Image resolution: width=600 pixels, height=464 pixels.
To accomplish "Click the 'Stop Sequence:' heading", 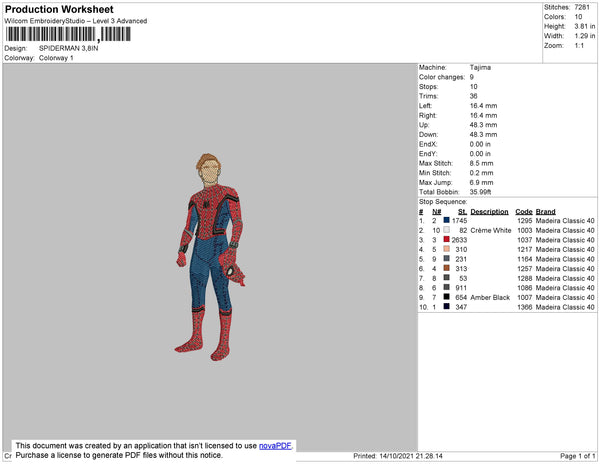I will click(443, 202).
